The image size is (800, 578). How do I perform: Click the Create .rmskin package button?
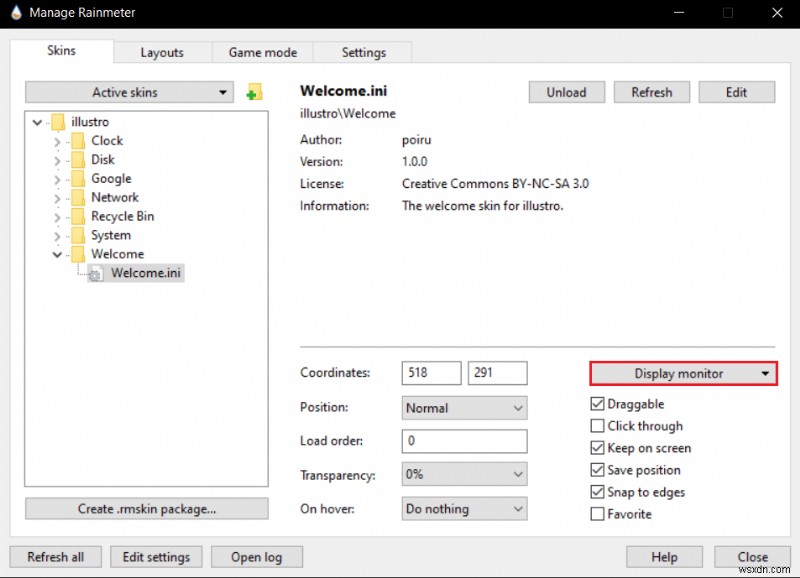click(146, 508)
